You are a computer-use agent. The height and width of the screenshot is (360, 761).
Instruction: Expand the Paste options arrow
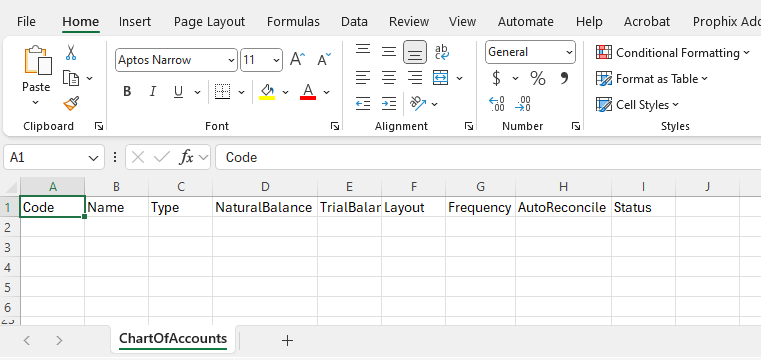point(35,102)
